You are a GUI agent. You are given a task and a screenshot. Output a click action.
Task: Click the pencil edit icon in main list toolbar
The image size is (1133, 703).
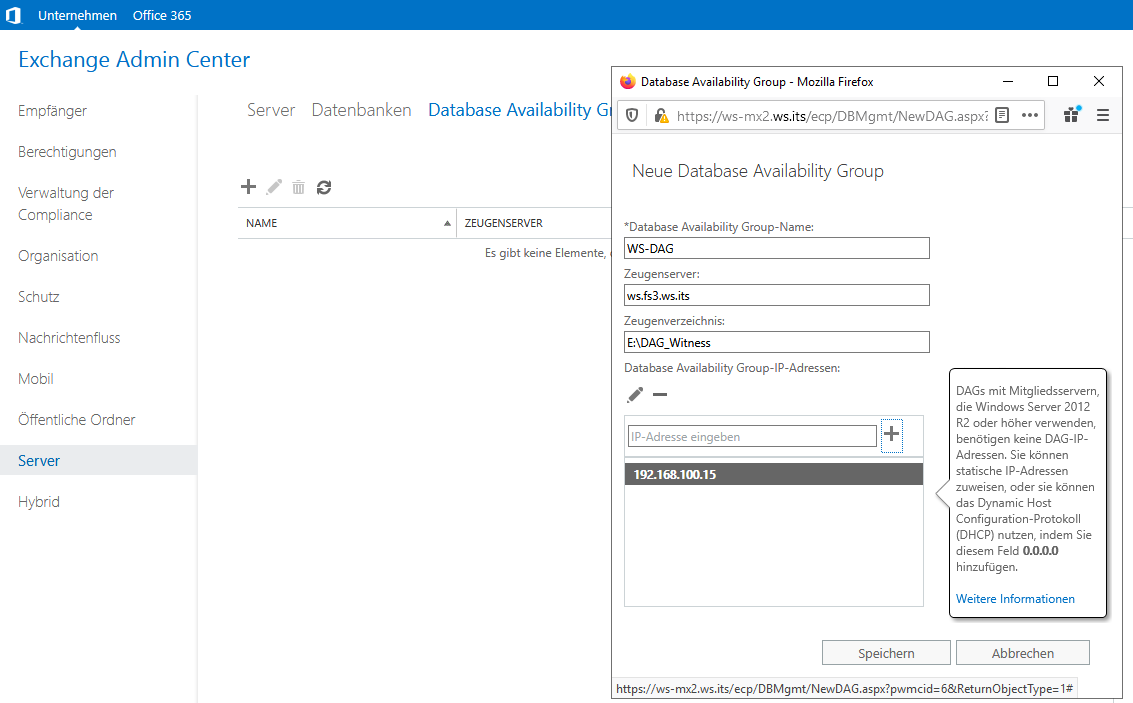pos(274,187)
